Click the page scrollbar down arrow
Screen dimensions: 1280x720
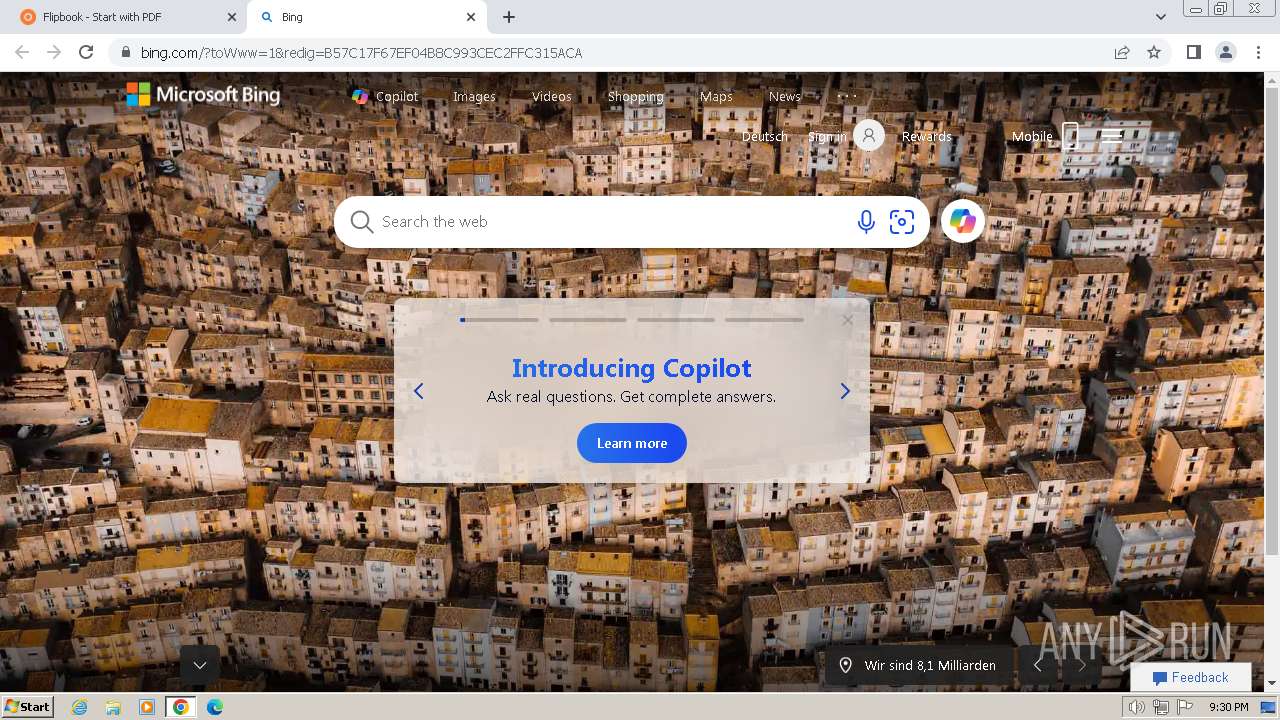coord(1272,683)
